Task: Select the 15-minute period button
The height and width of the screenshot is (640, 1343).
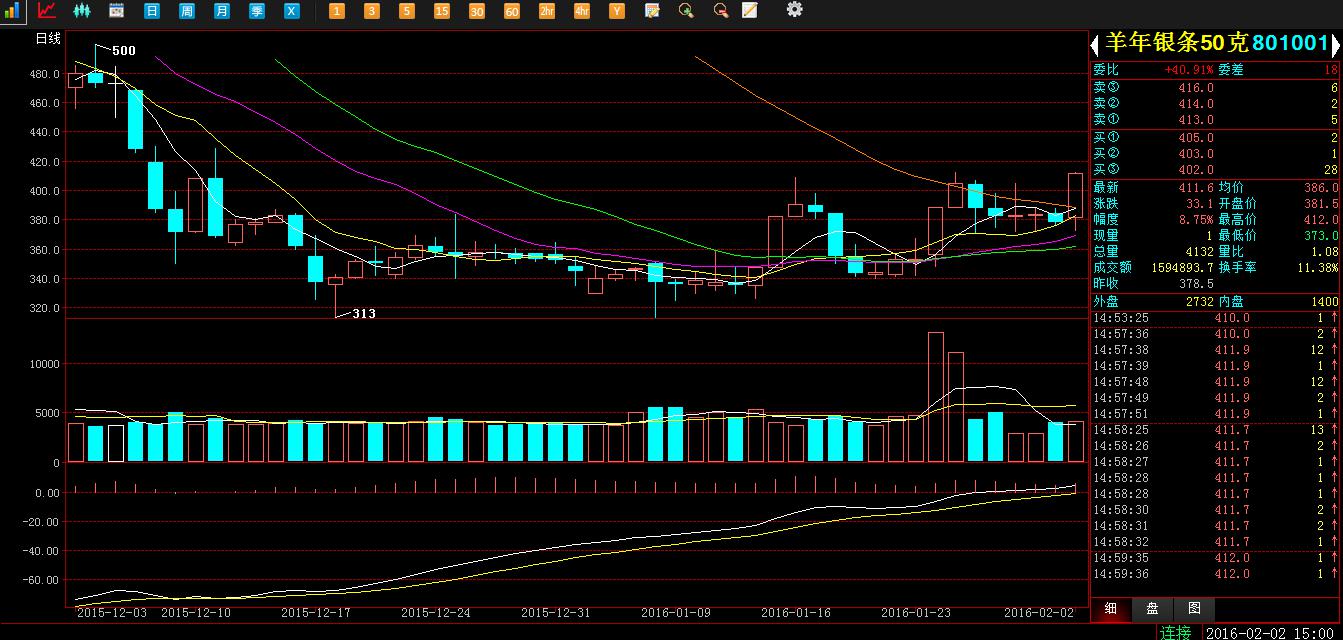Action: 442,10
